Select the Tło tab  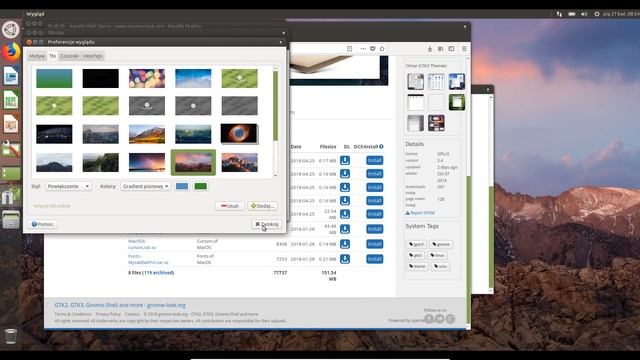[52, 56]
